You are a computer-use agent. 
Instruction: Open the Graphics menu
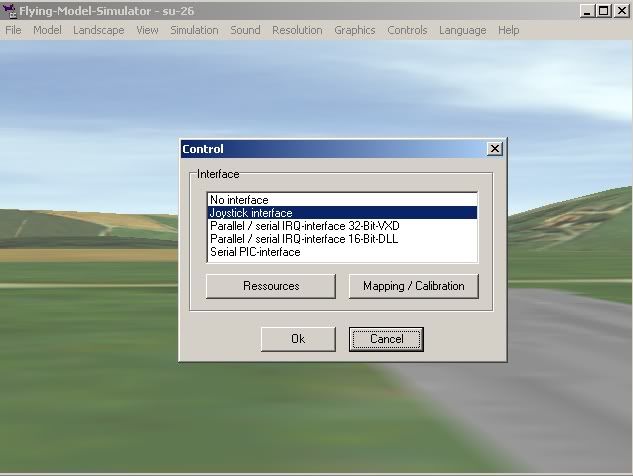pos(354,30)
